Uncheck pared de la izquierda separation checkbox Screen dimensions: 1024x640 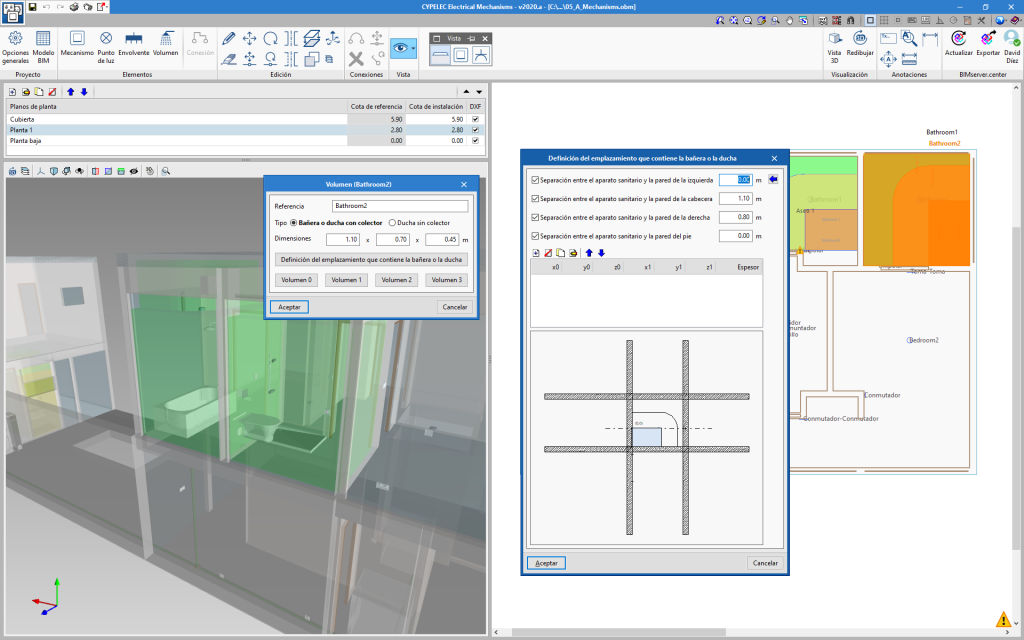coord(536,180)
